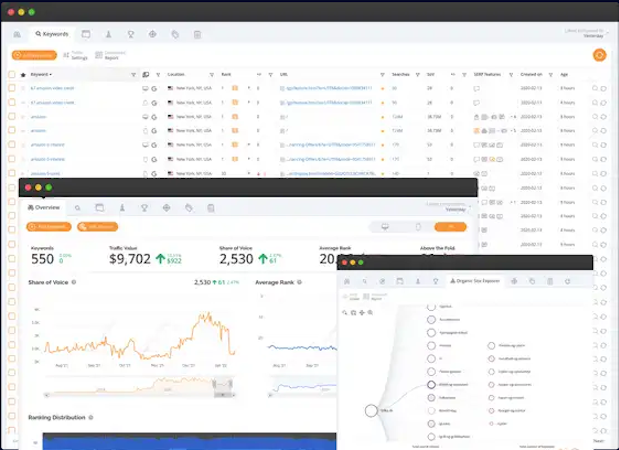
Task: Click the scrollbar thumb under Share of Voice navigator
Action: click(223, 395)
